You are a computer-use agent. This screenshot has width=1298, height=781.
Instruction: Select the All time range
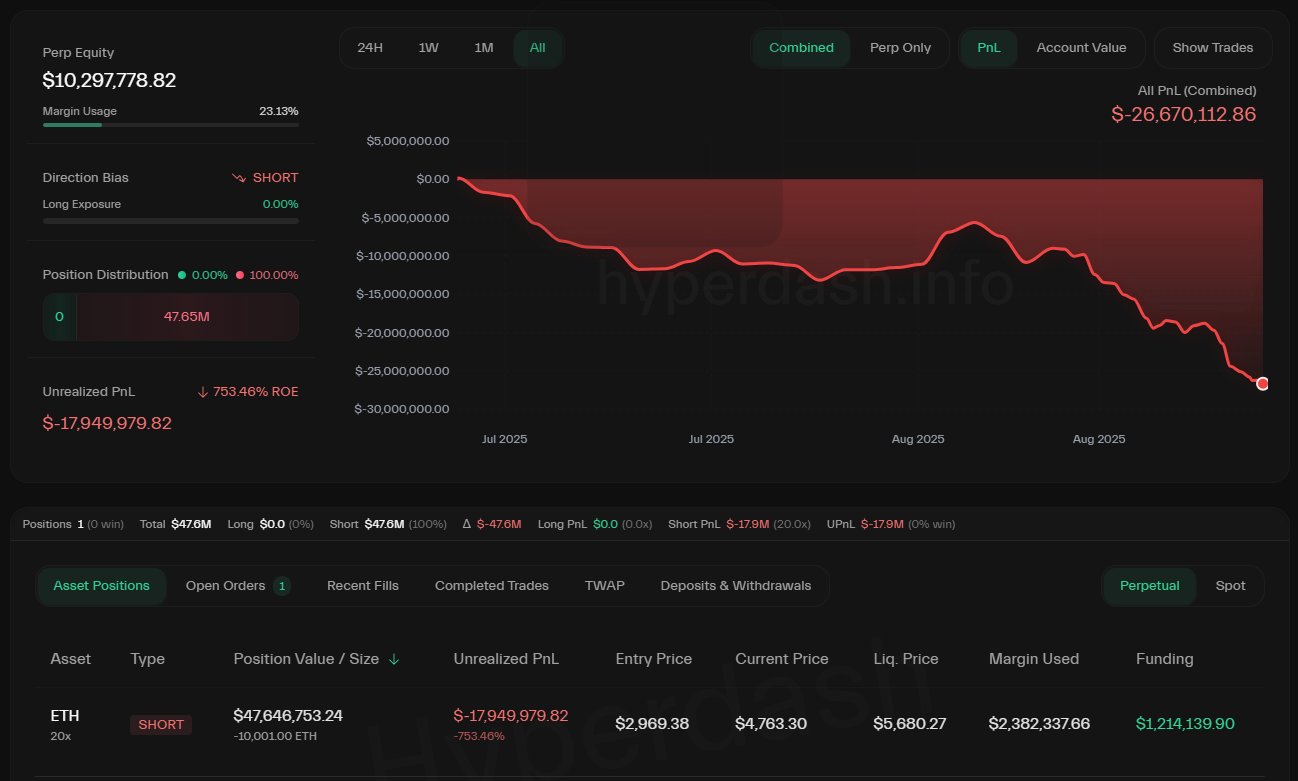coord(538,48)
